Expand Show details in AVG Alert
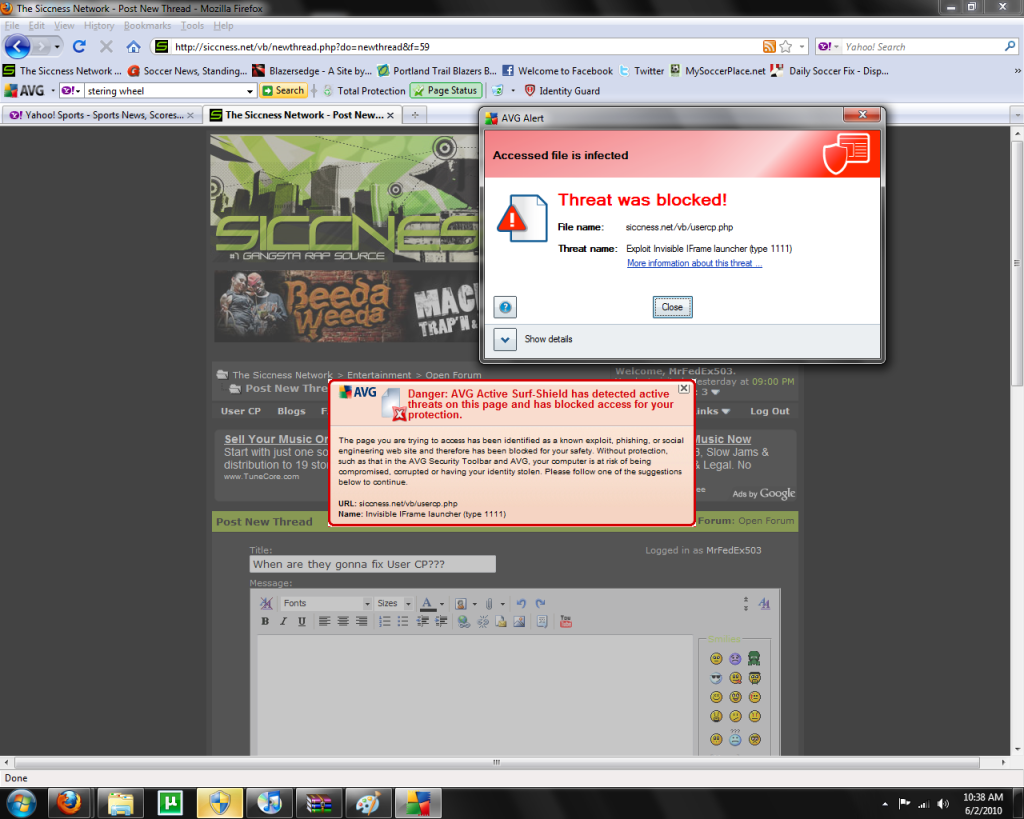The width and height of the screenshot is (1024, 819). (x=505, y=339)
